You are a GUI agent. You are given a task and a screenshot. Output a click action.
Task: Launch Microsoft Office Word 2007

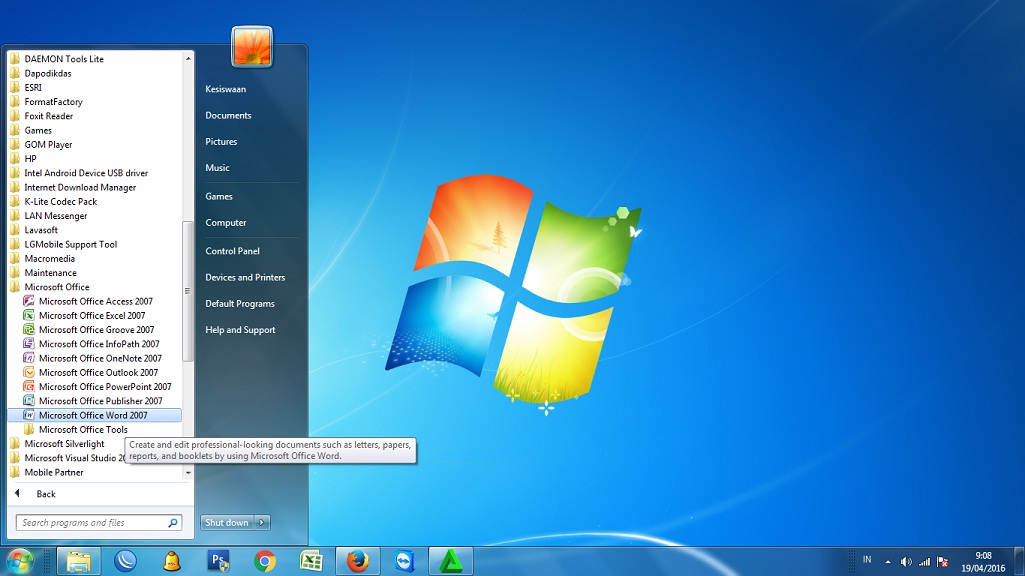pos(95,415)
